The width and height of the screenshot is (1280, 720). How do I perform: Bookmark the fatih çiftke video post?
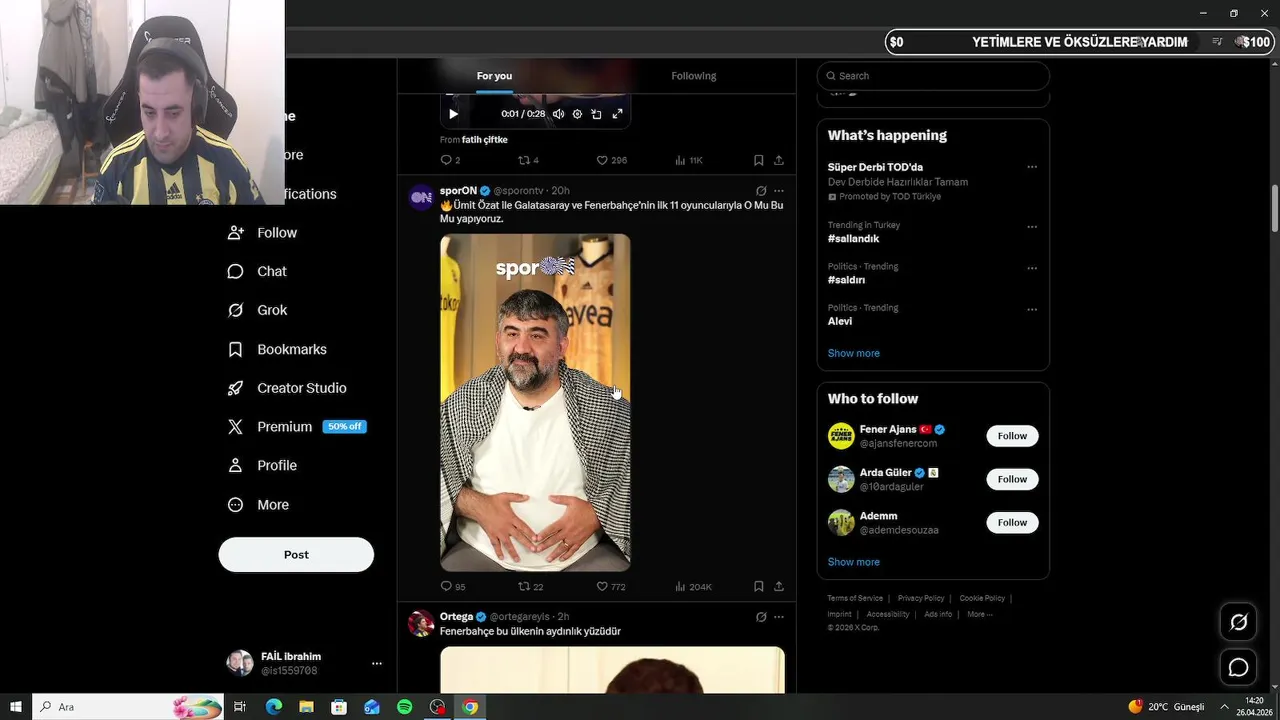point(759,160)
